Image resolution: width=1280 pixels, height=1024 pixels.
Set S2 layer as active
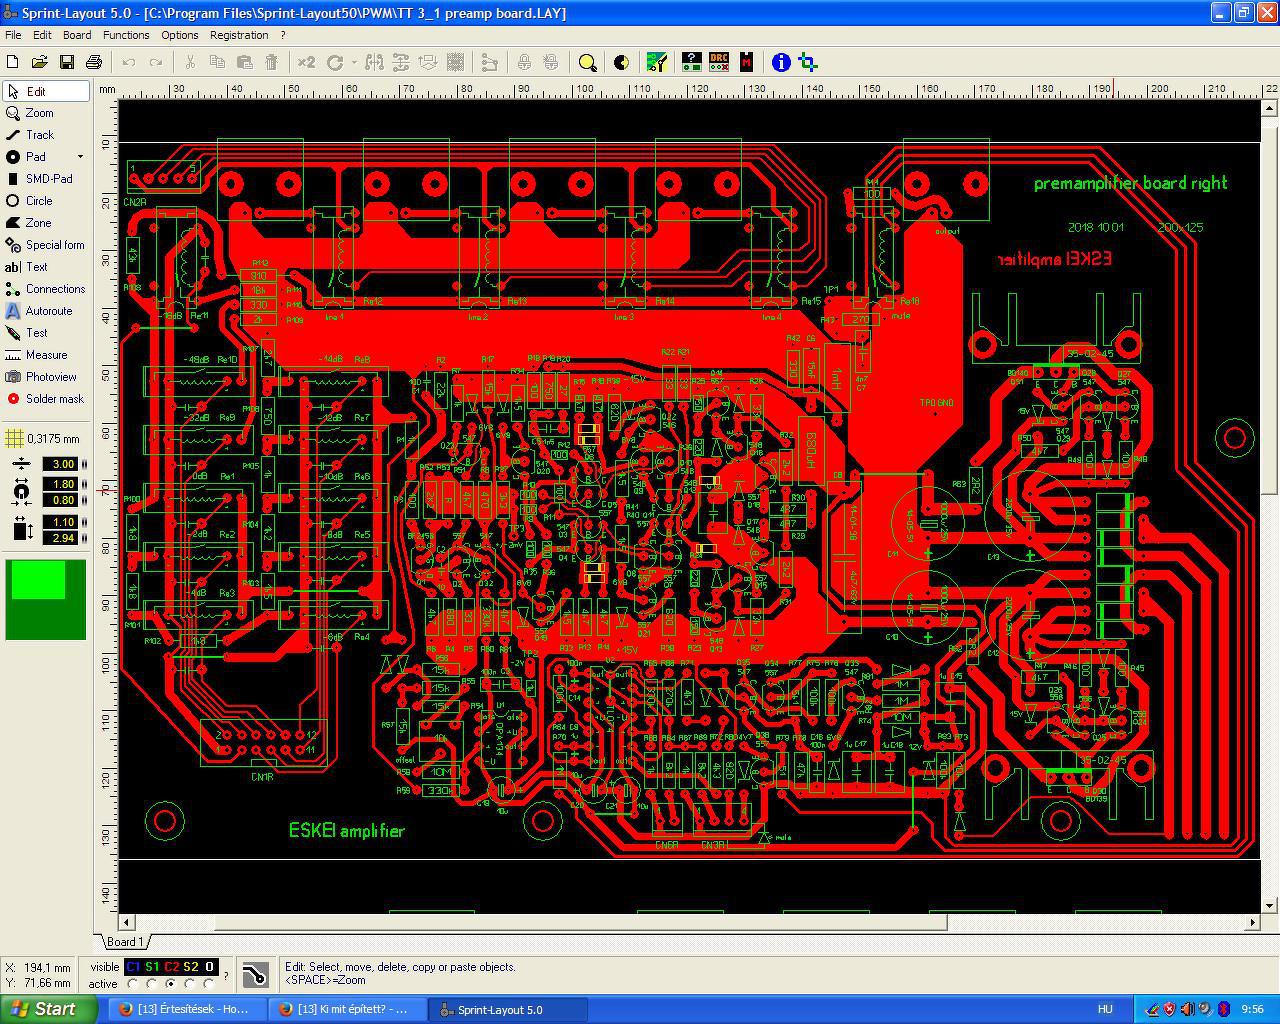coord(190,984)
